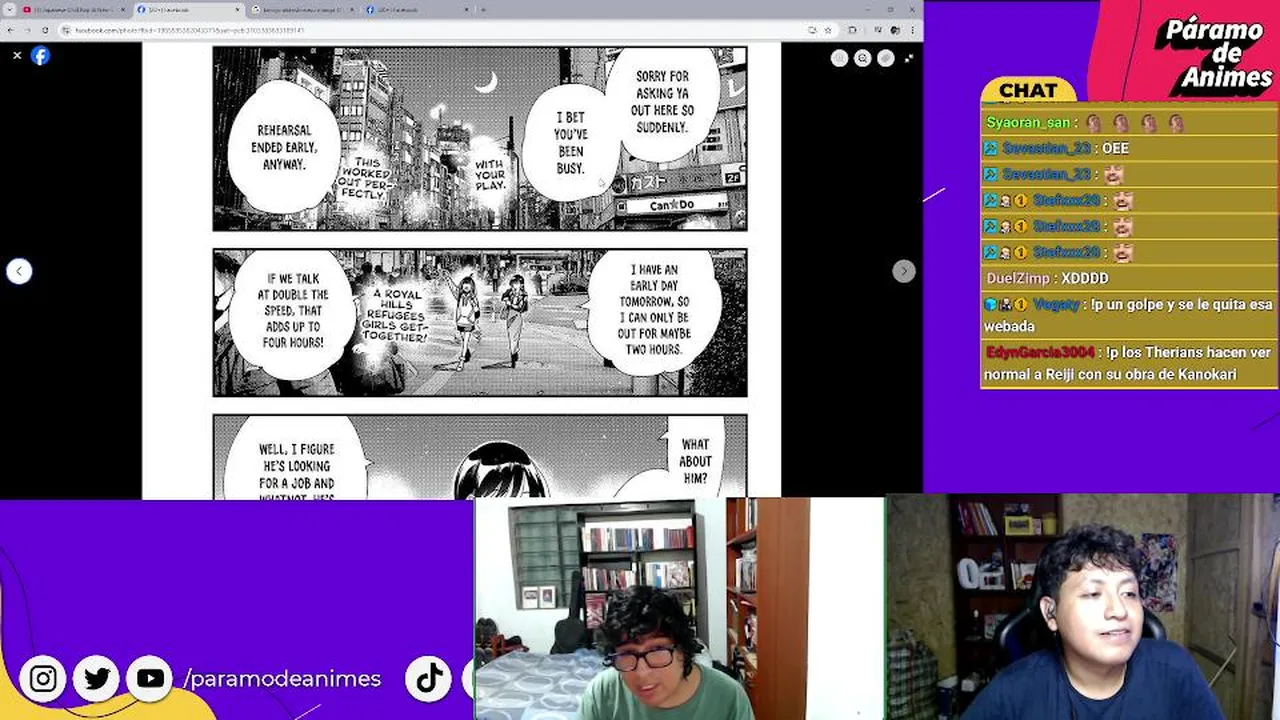The width and height of the screenshot is (1280, 720).
Task: Click the EdynGarcia3004 chat username
Action: (x=1041, y=352)
